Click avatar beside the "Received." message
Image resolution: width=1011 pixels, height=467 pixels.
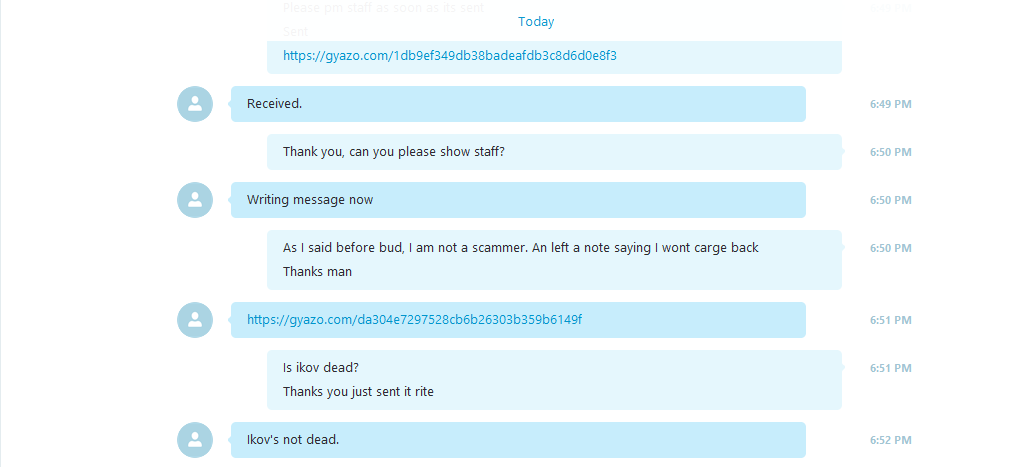pos(195,104)
